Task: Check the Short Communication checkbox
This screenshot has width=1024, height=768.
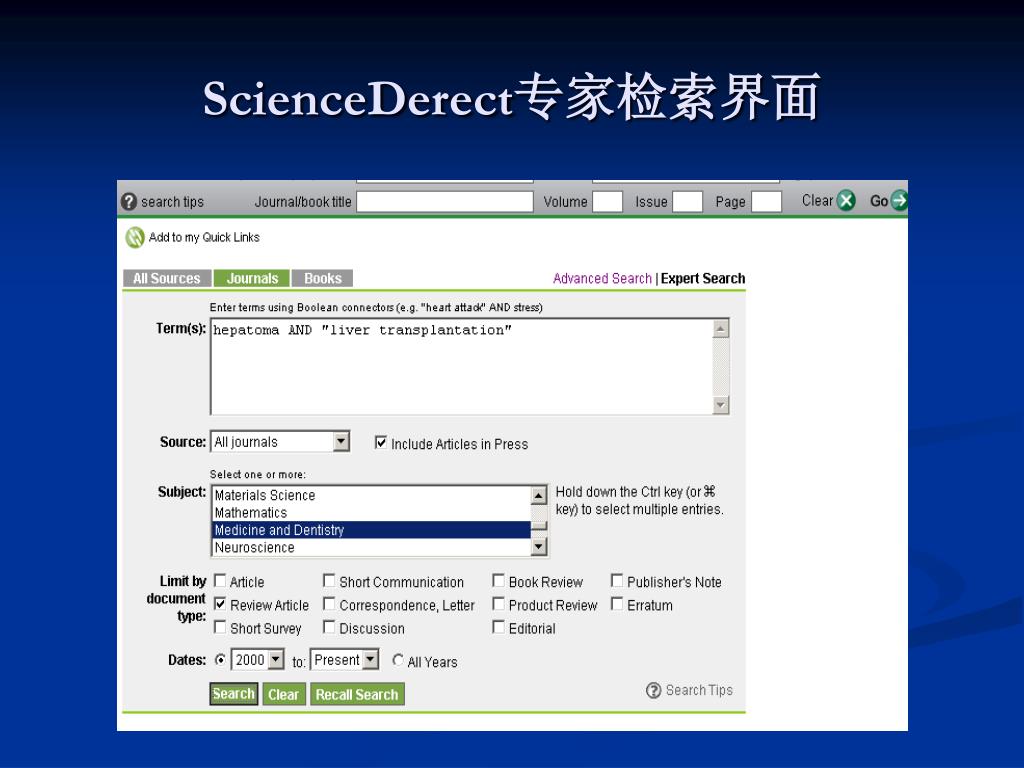Action: click(x=329, y=581)
